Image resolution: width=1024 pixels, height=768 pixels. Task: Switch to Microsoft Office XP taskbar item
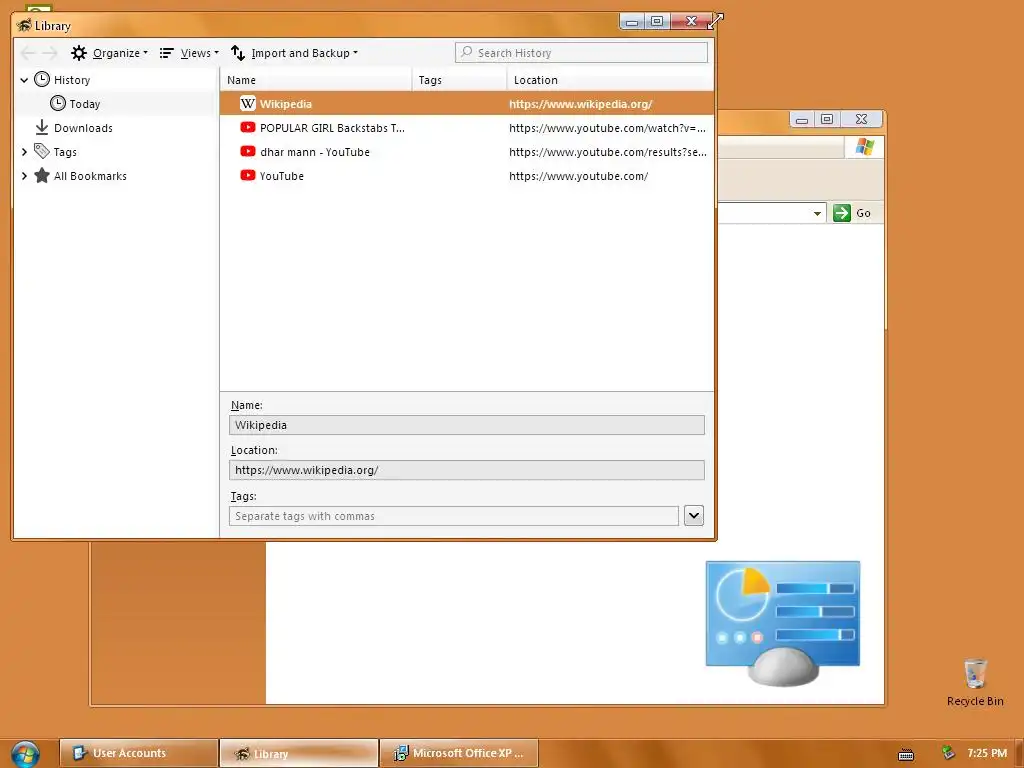[x=459, y=753]
